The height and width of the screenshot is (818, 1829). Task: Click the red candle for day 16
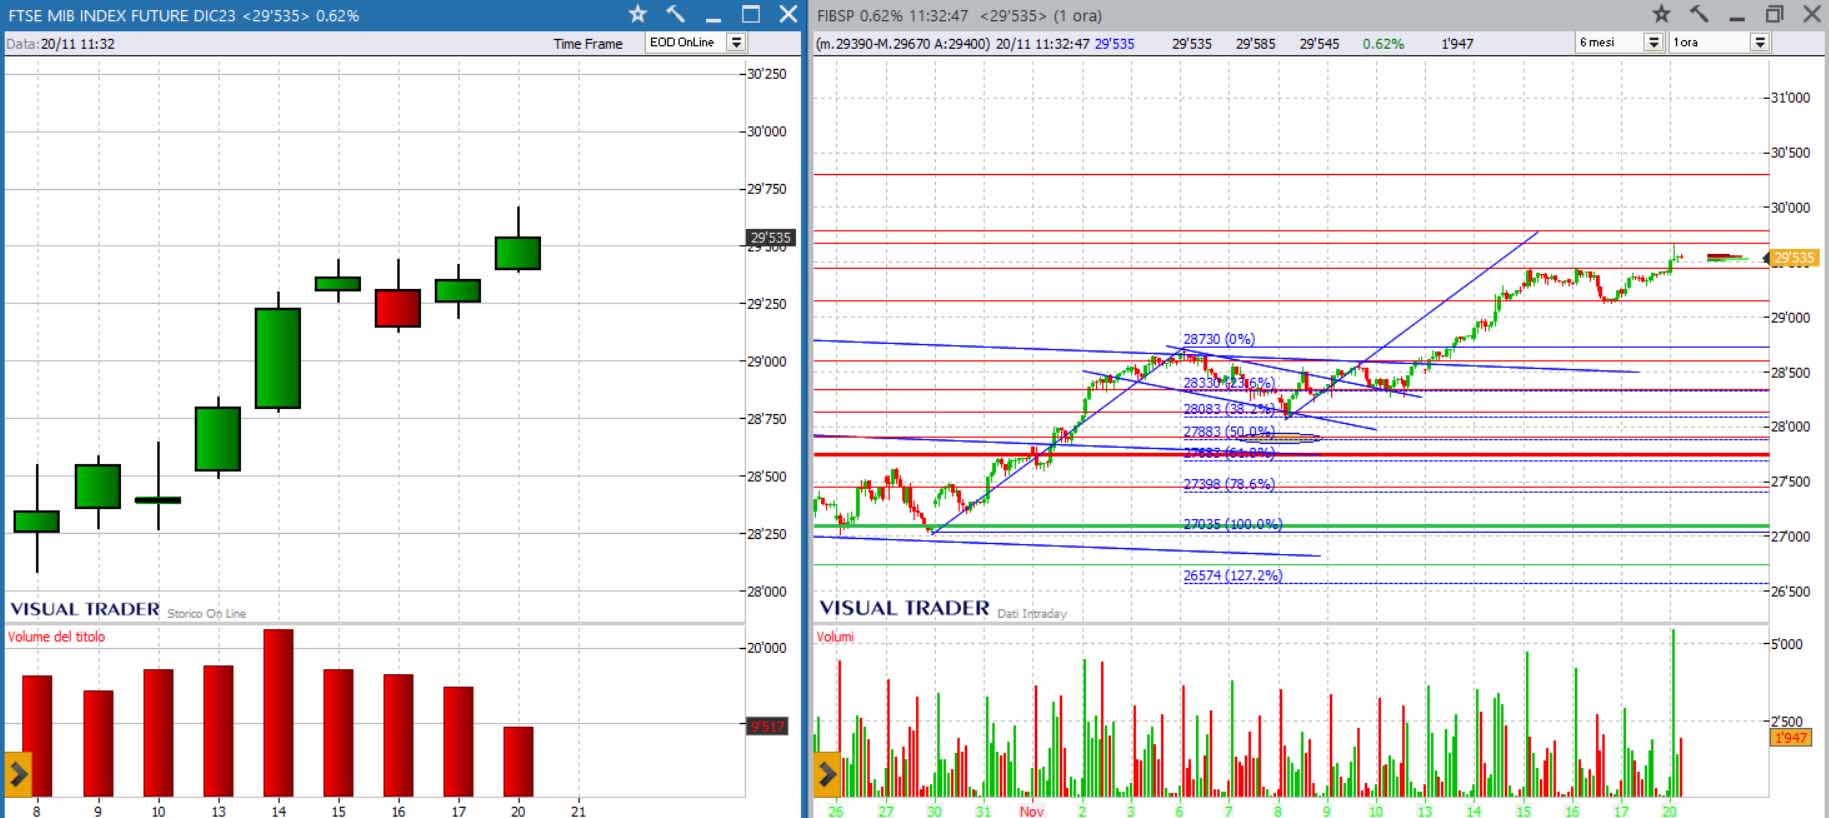tap(398, 308)
